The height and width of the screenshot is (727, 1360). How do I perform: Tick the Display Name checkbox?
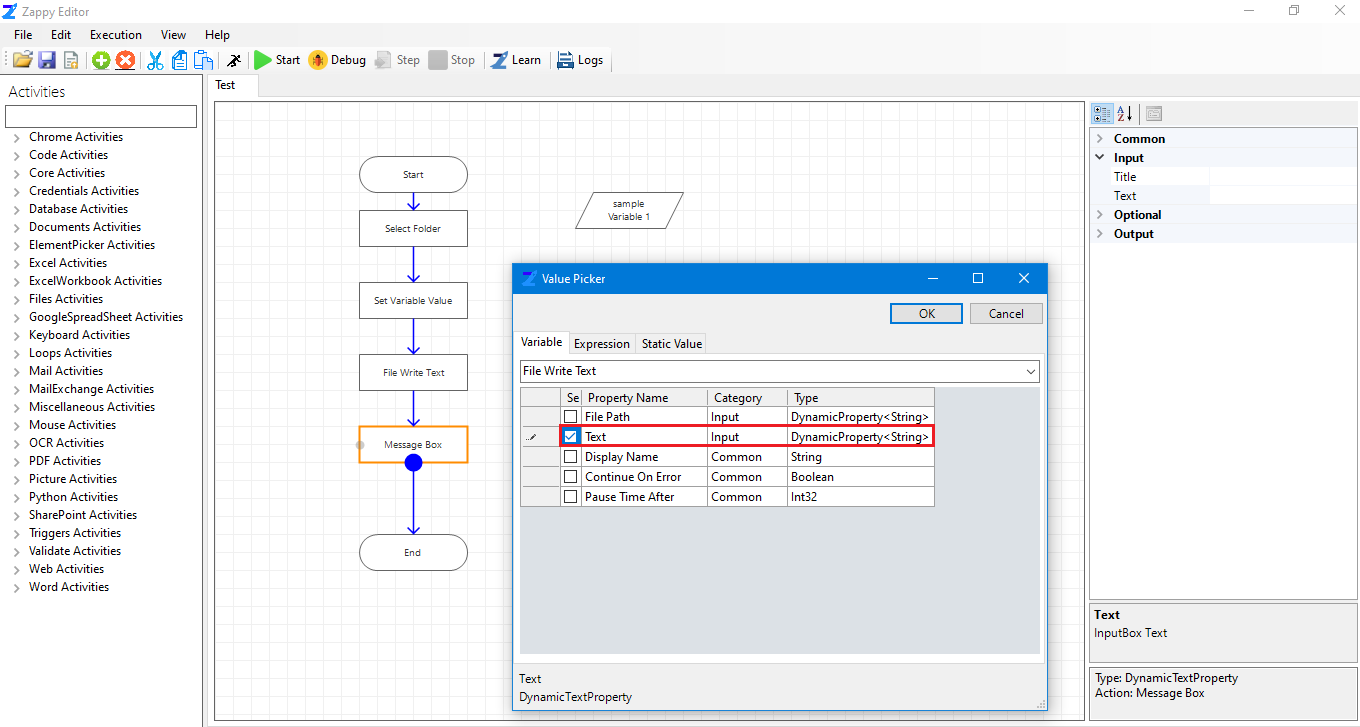(x=570, y=457)
